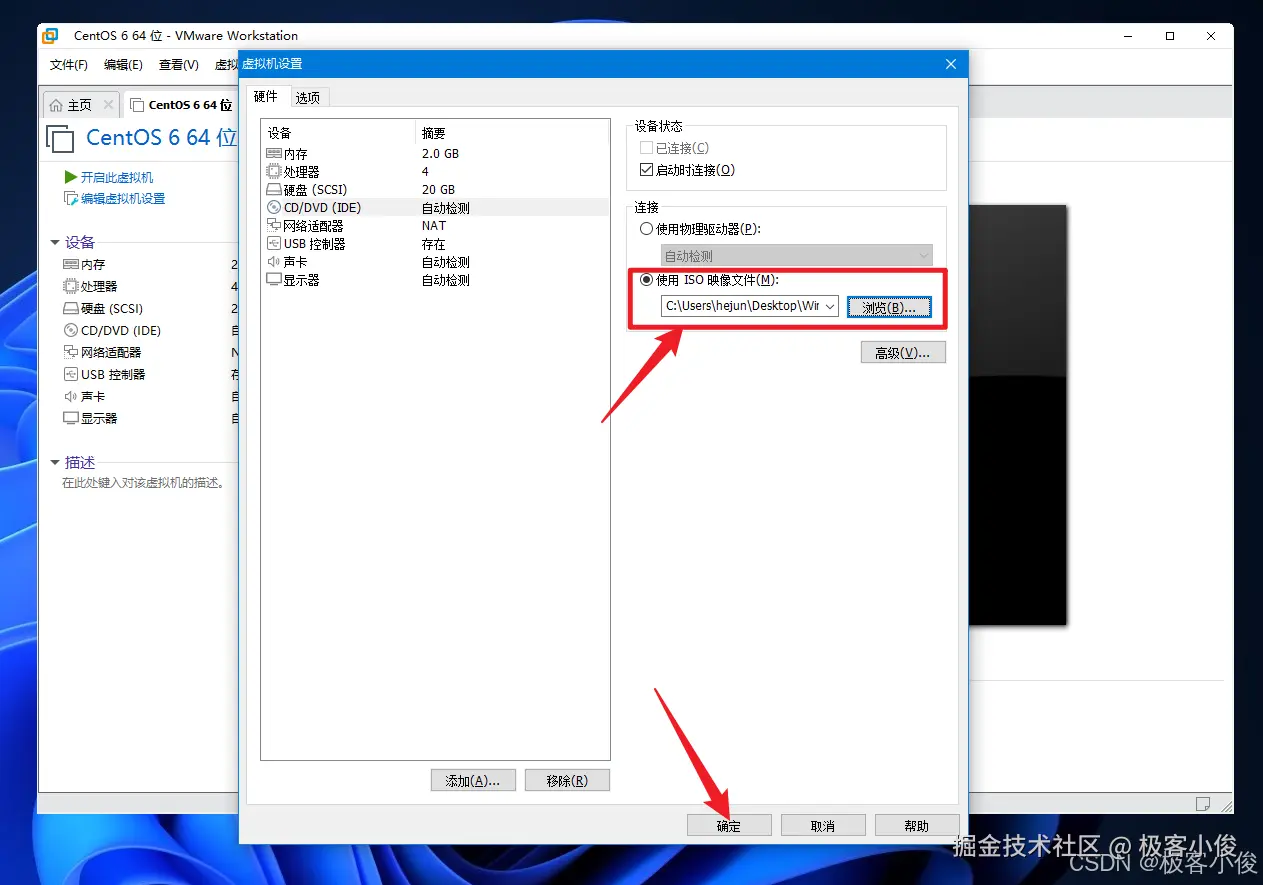This screenshot has height=885, width=1263.
Task: Click the 浏览(B)... button
Action: (x=889, y=307)
